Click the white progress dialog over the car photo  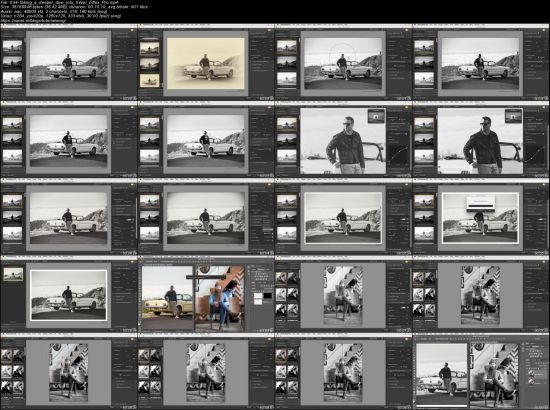coord(481,203)
